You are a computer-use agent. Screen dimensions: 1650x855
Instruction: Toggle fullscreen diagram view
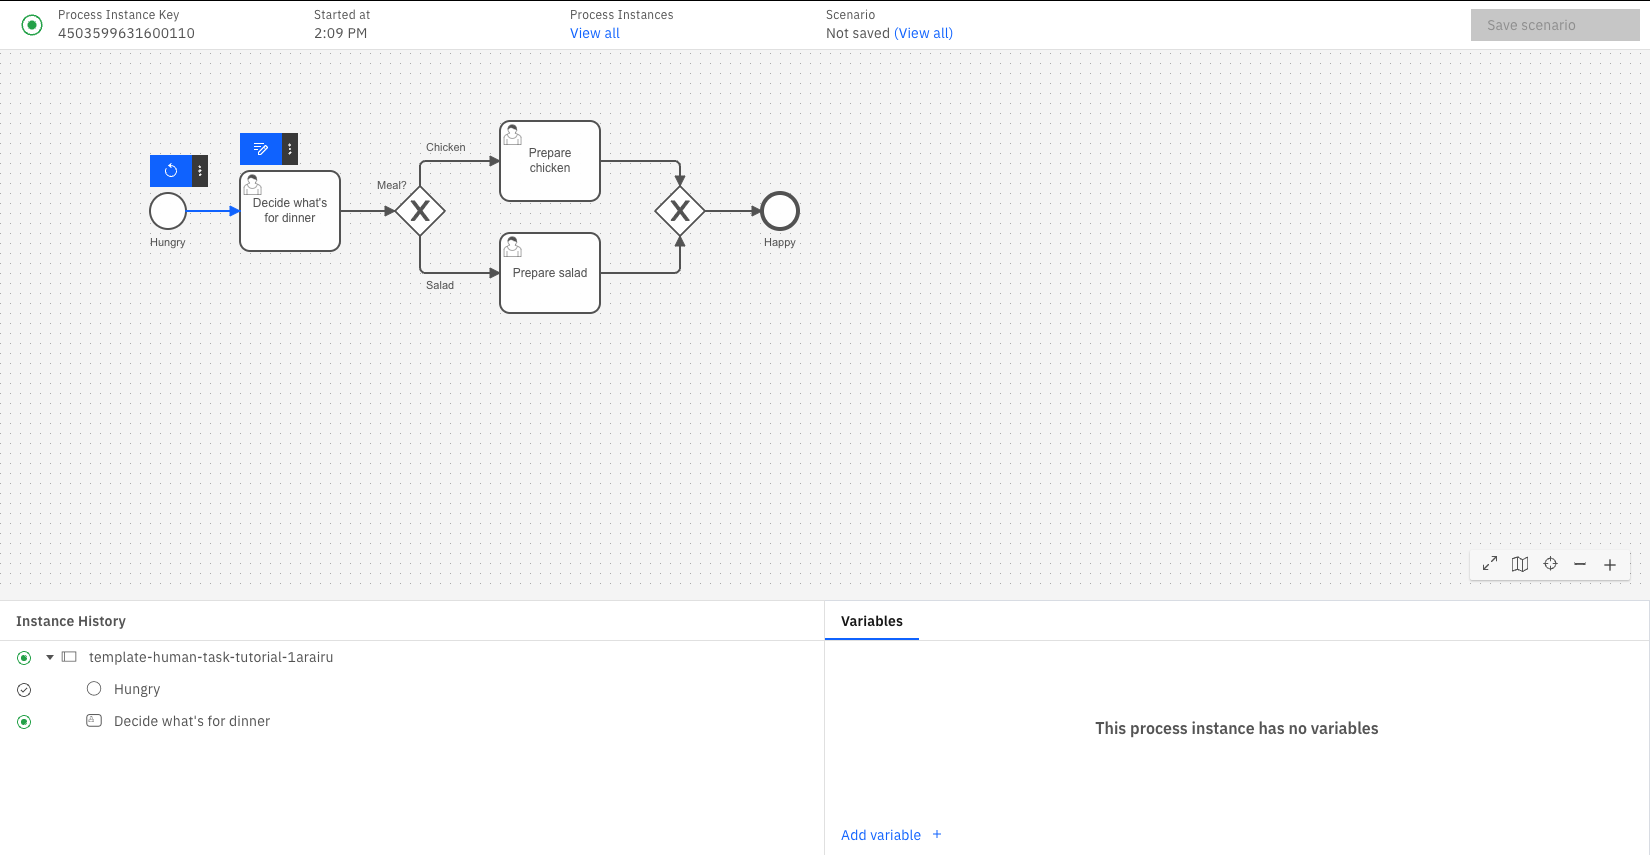[1490, 564]
